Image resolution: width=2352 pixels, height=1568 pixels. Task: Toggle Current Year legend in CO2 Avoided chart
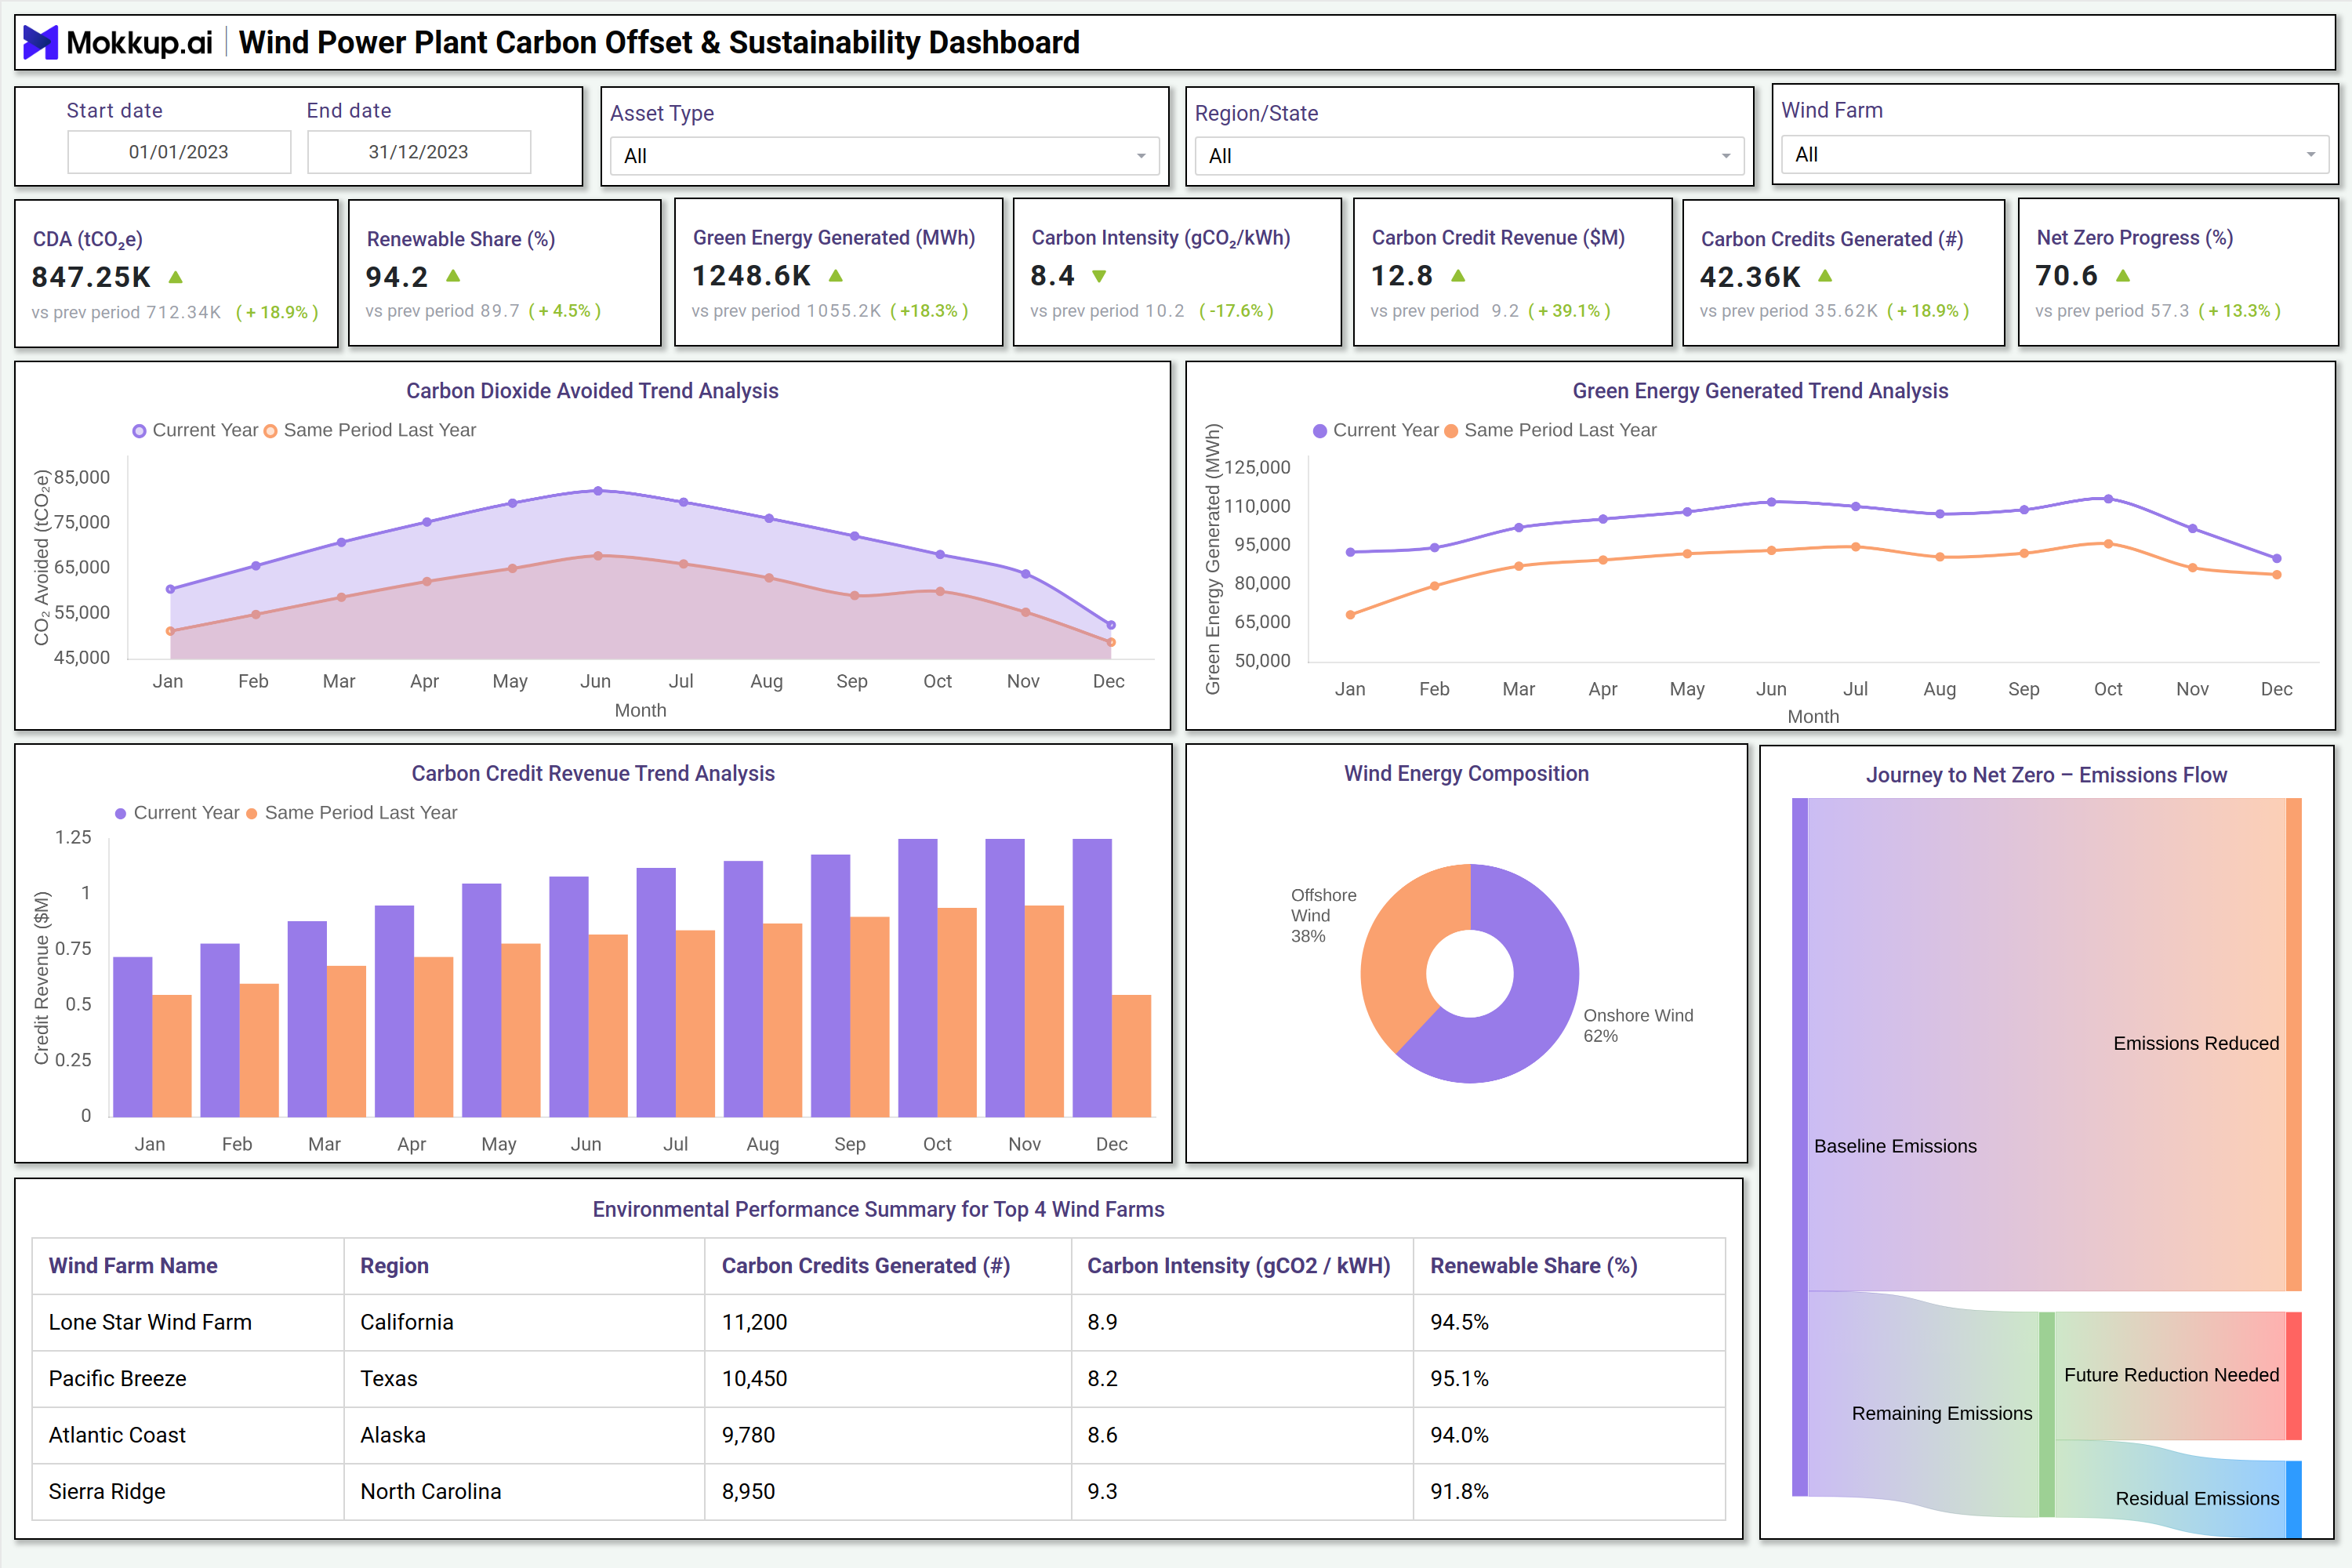point(195,430)
